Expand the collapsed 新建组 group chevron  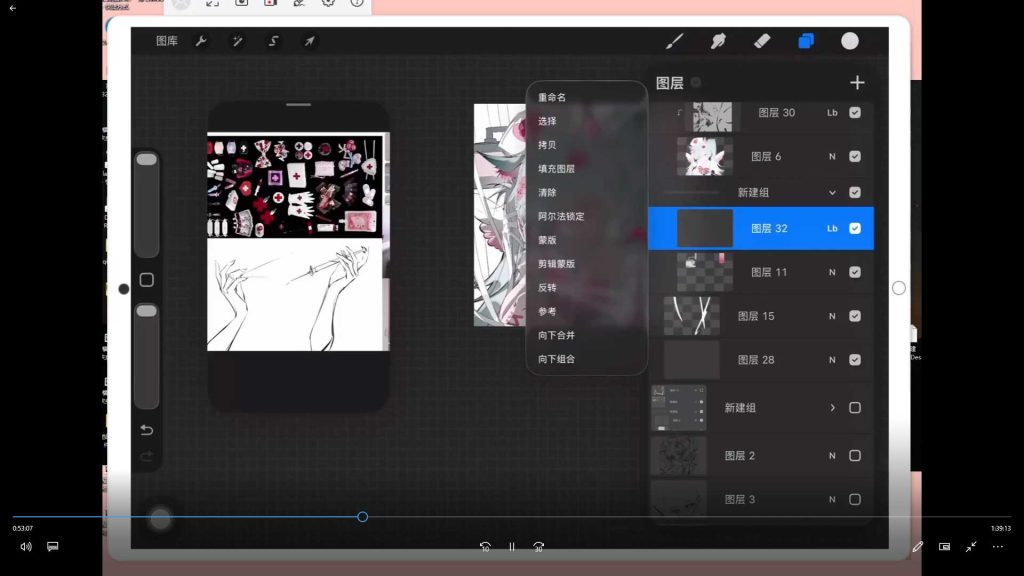pyautogui.click(x=833, y=408)
